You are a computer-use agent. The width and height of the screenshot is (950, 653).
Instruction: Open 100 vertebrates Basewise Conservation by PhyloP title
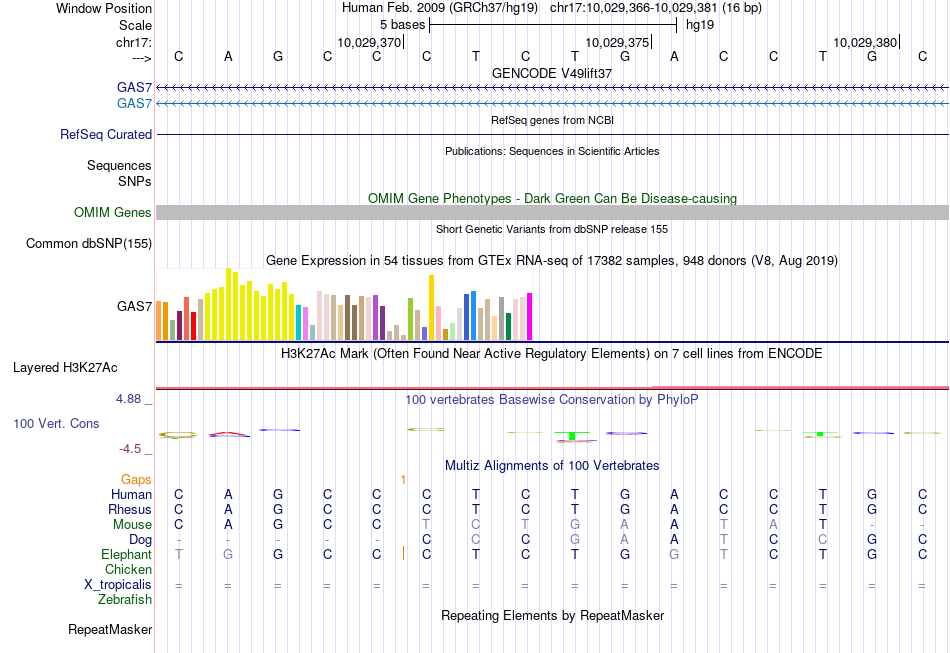pos(552,400)
